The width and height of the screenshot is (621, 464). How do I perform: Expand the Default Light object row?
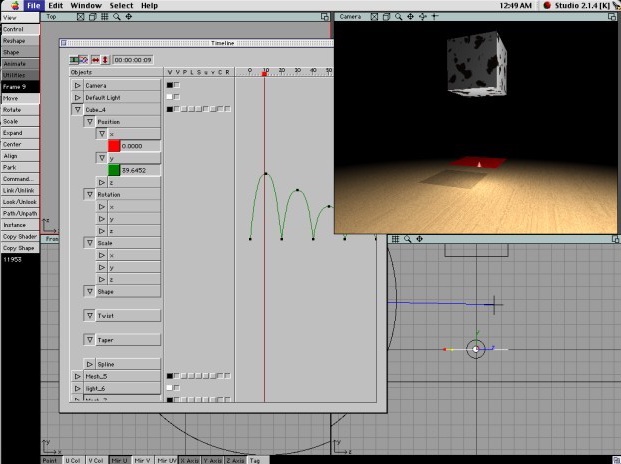(78, 97)
